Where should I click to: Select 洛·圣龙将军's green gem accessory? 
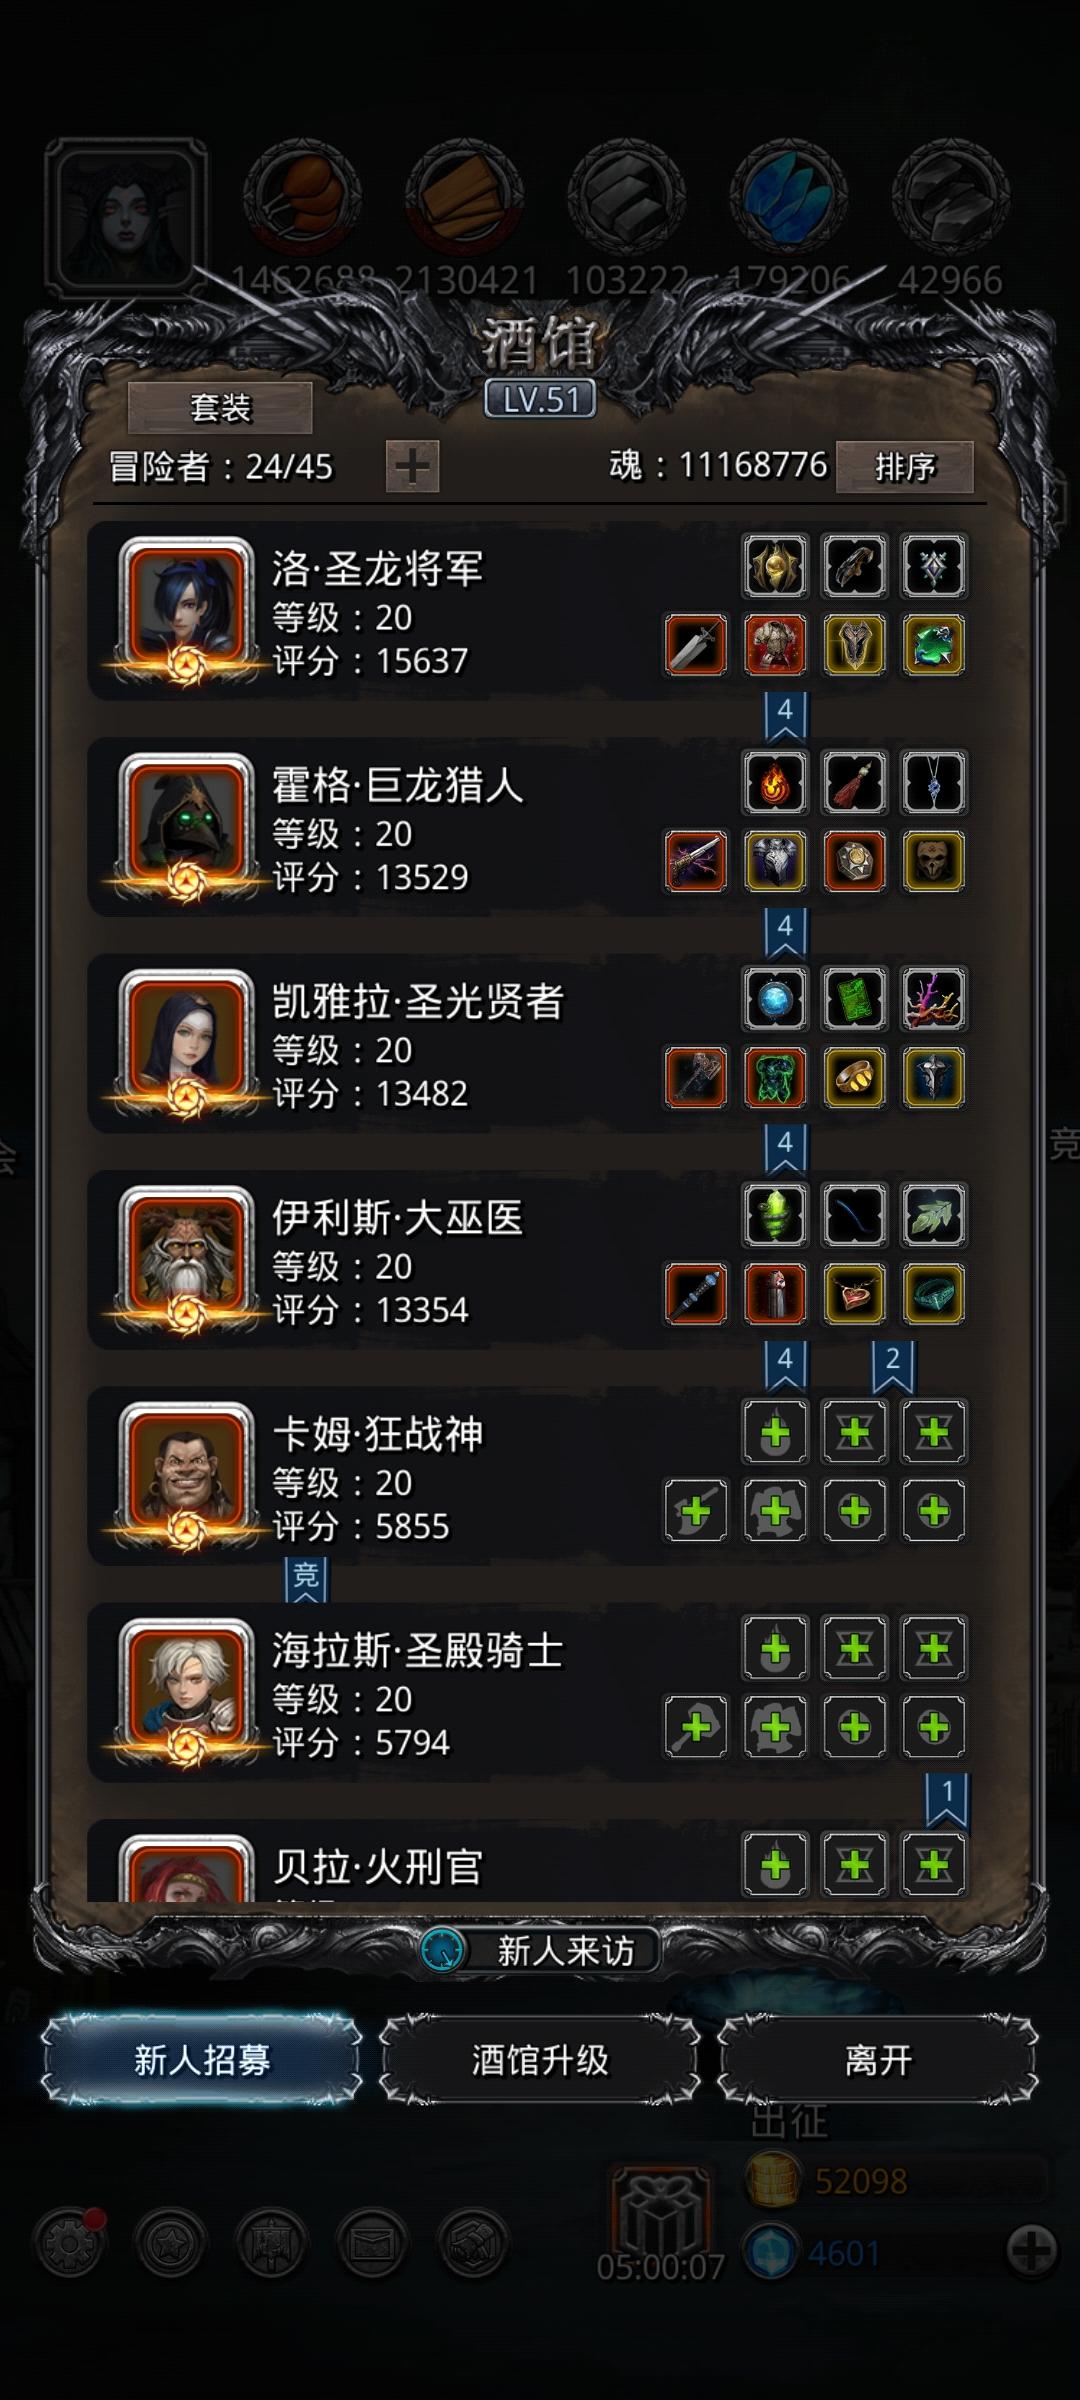[x=934, y=645]
